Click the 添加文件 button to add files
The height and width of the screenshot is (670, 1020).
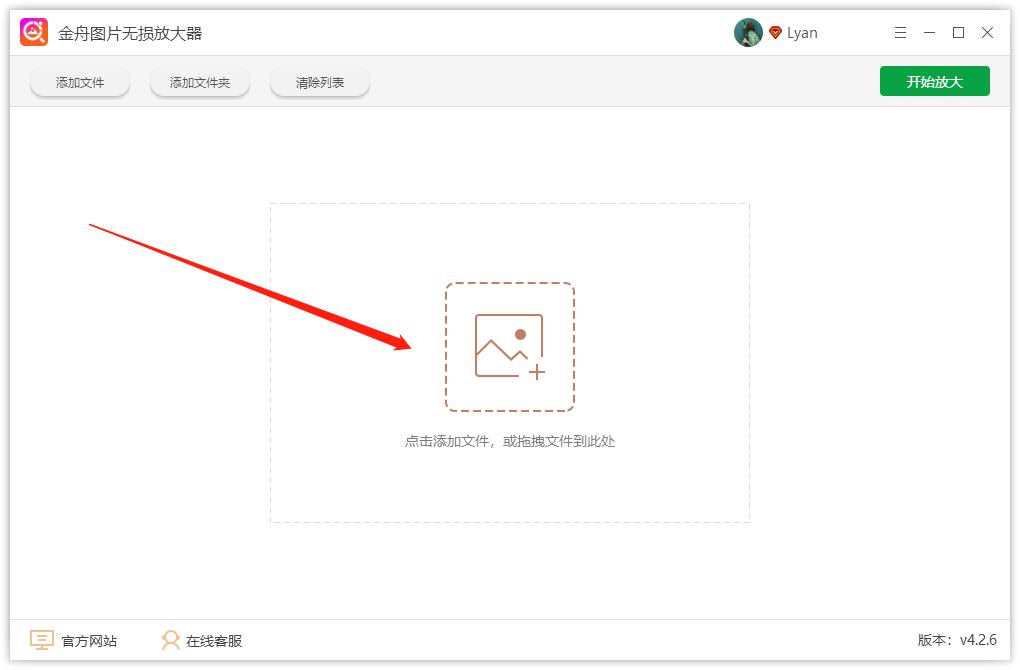tap(80, 82)
